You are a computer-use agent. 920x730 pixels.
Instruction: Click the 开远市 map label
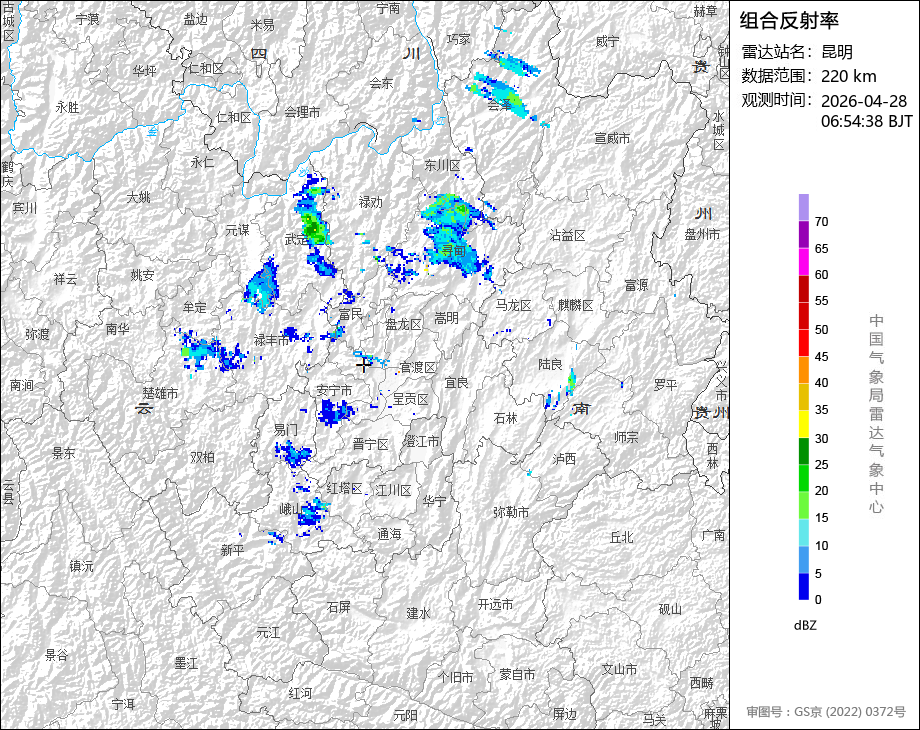point(495,604)
